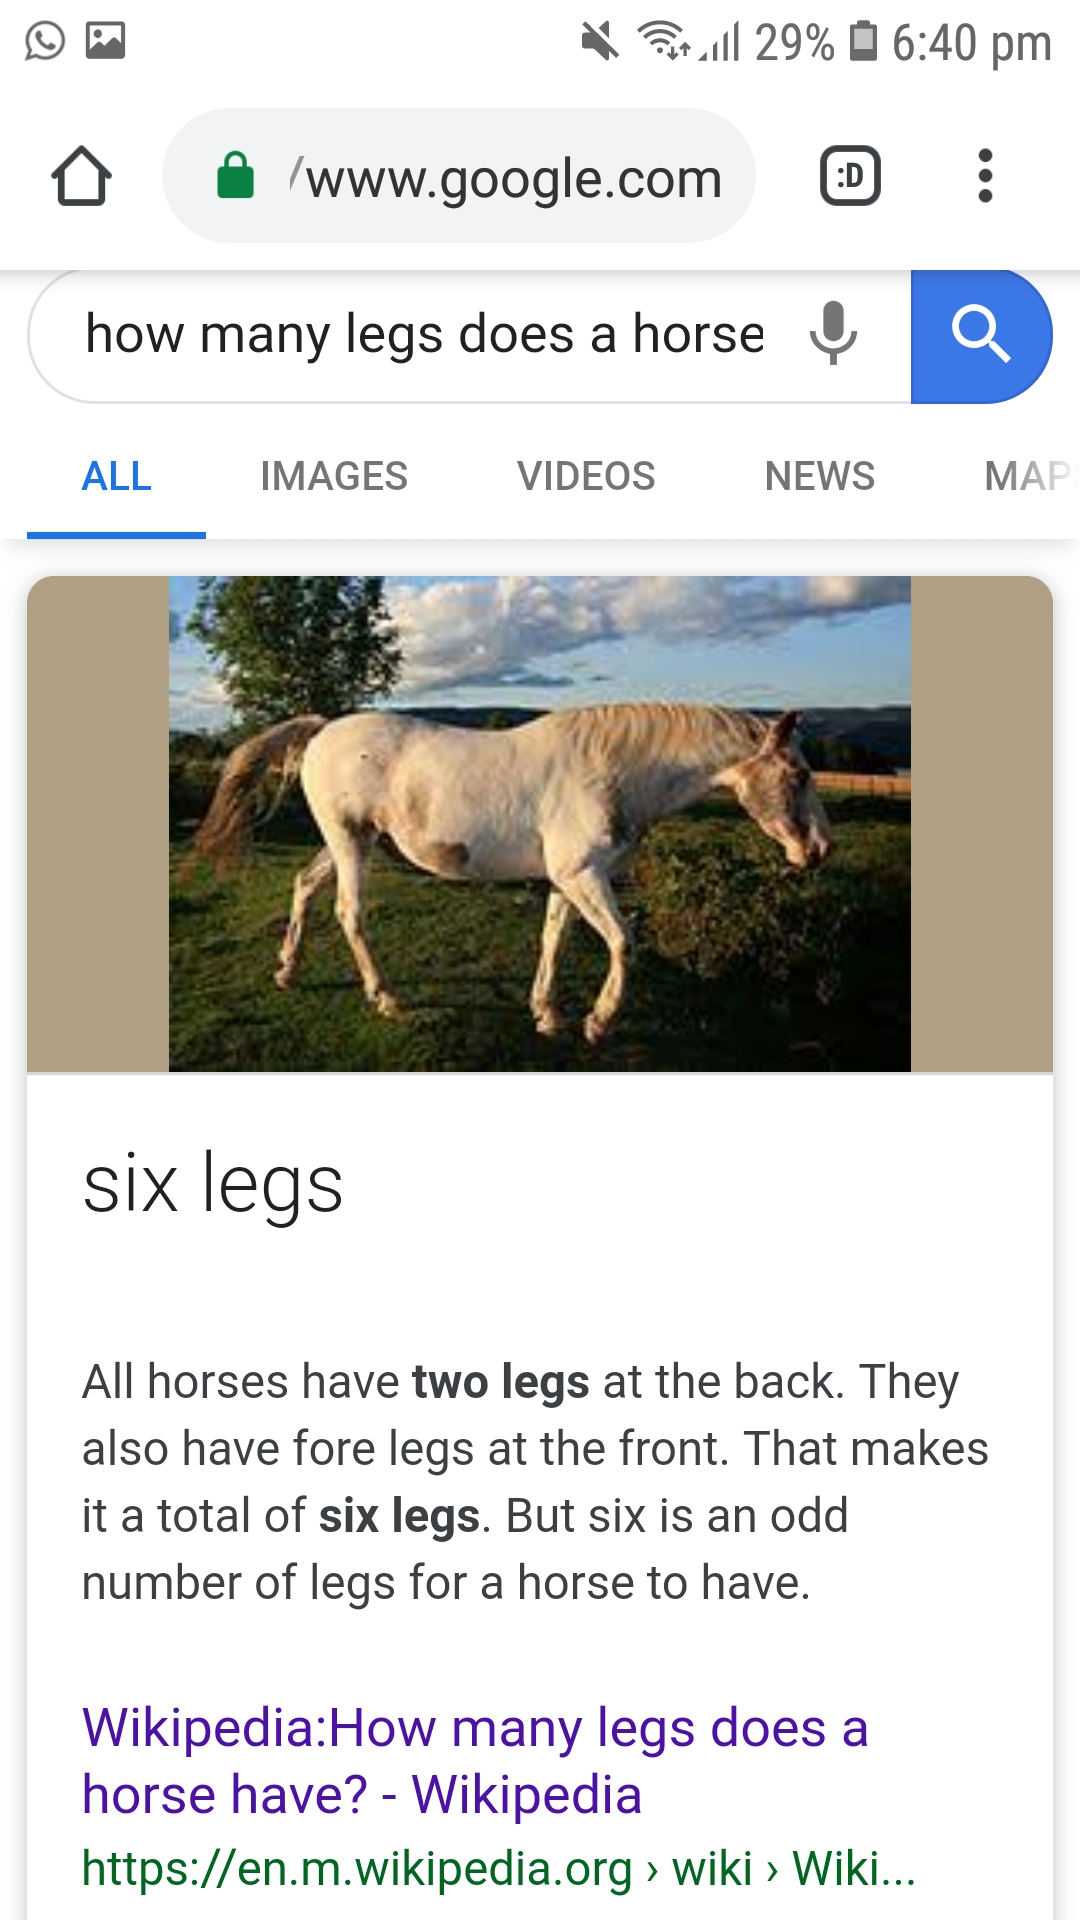Open the gallery image notification icon
This screenshot has width=1080, height=1920.
pos(105,41)
